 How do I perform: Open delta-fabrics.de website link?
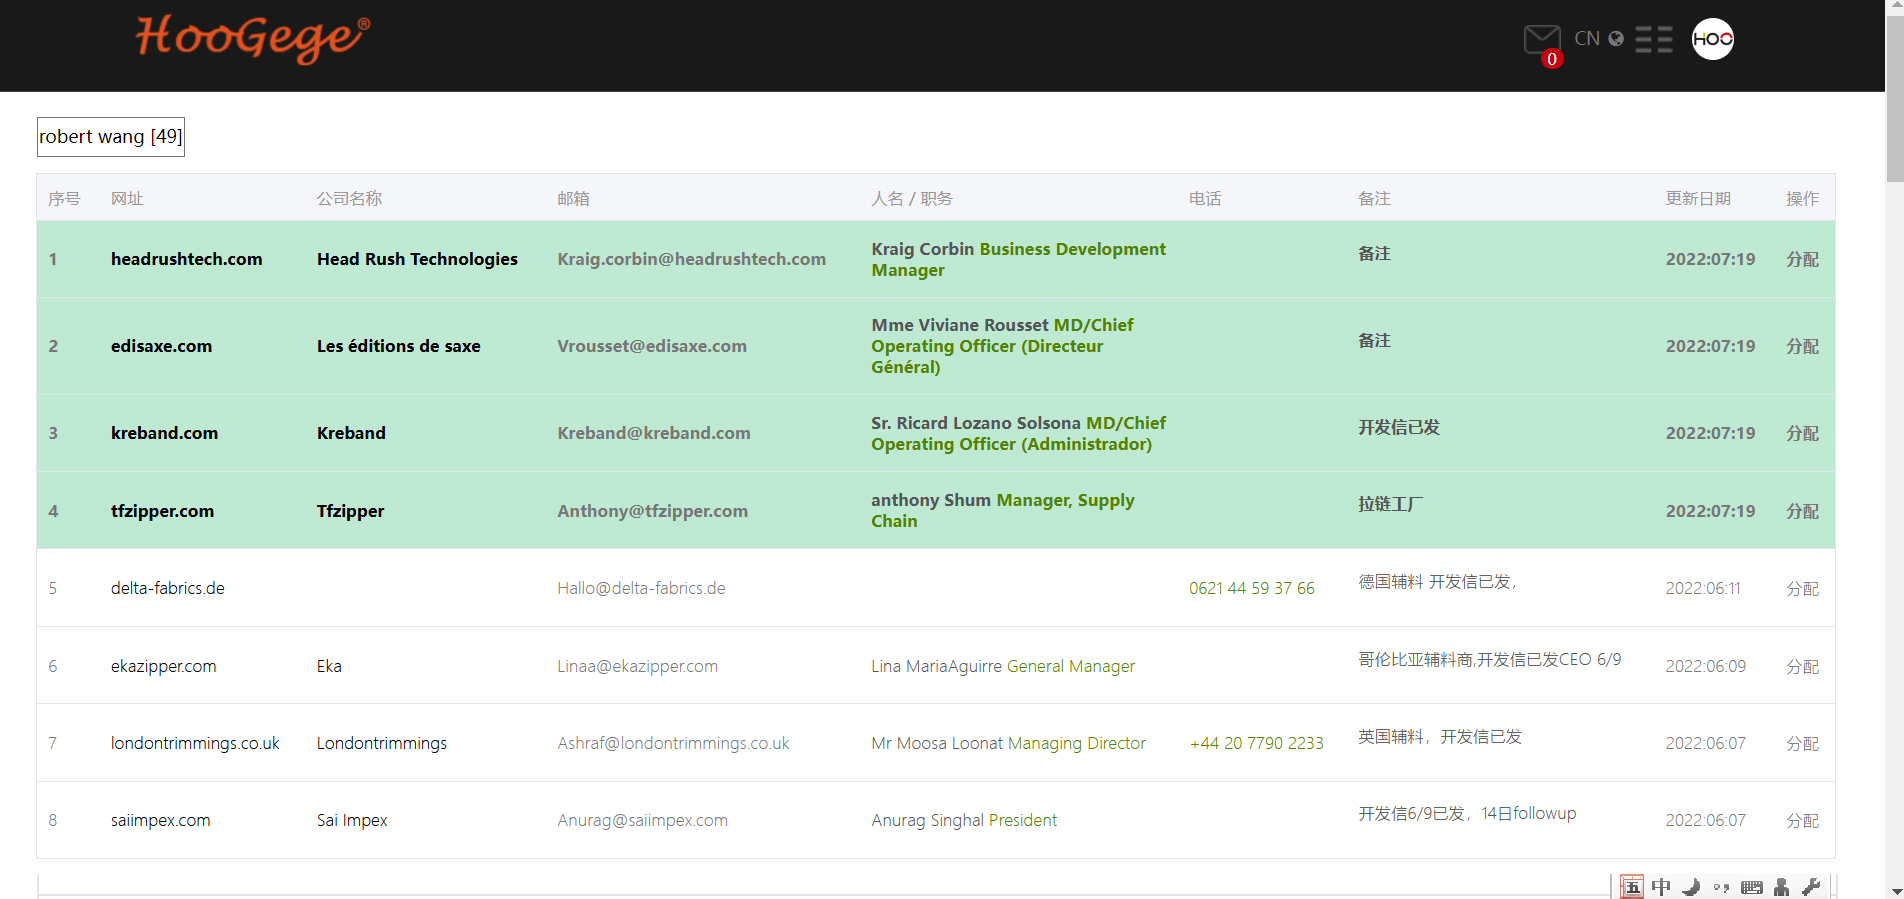[168, 588]
